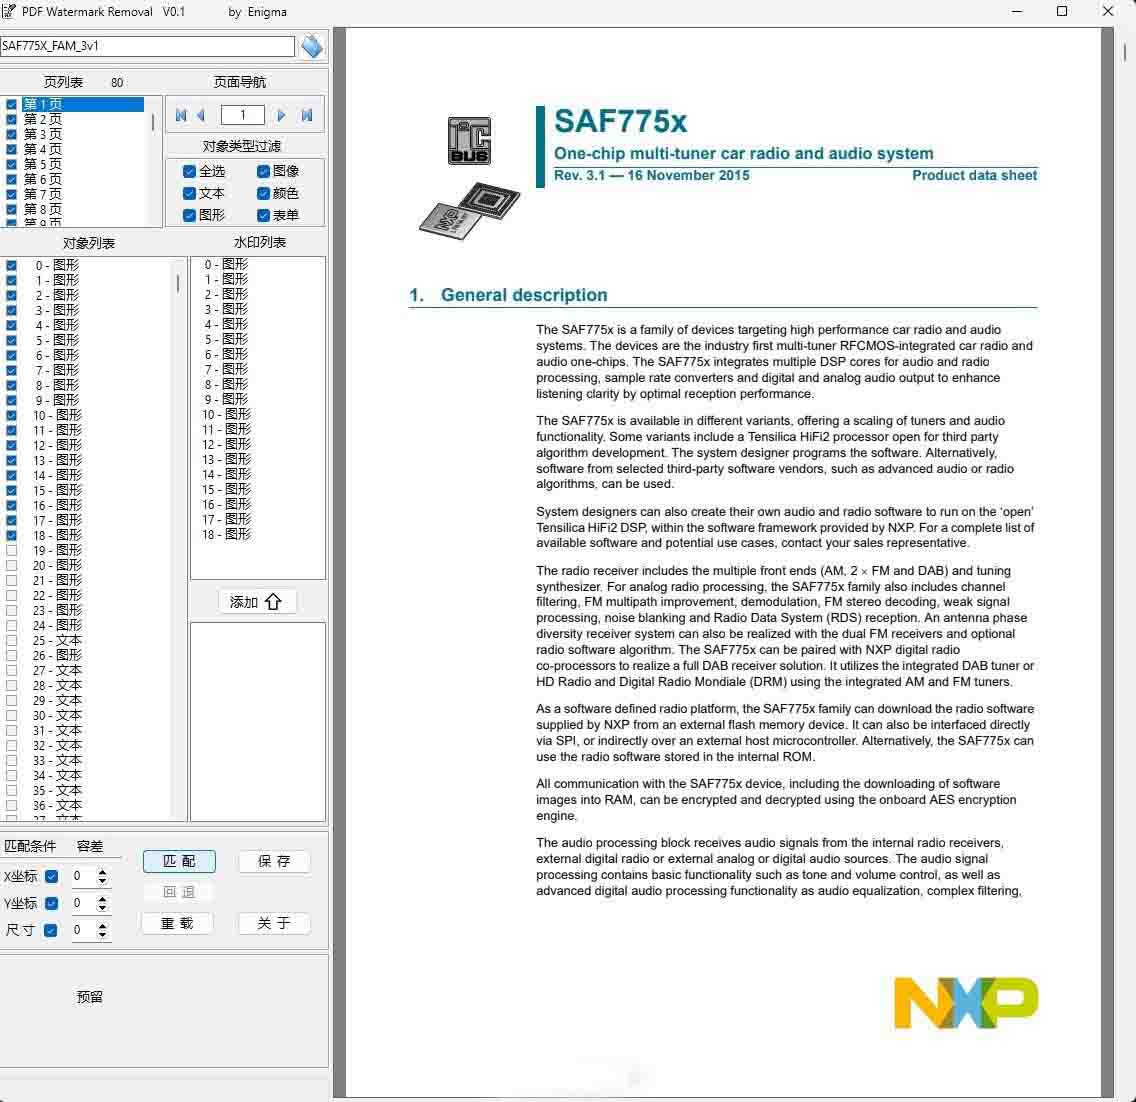
Task: Click the 匹配 match button
Action: click(x=178, y=861)
